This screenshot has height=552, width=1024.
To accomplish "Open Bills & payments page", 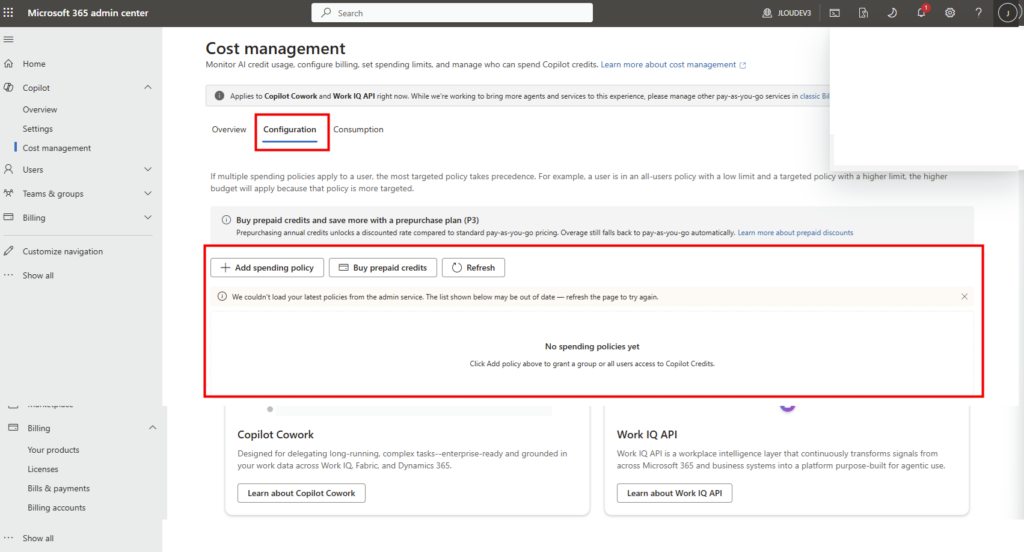I will 59,489.
